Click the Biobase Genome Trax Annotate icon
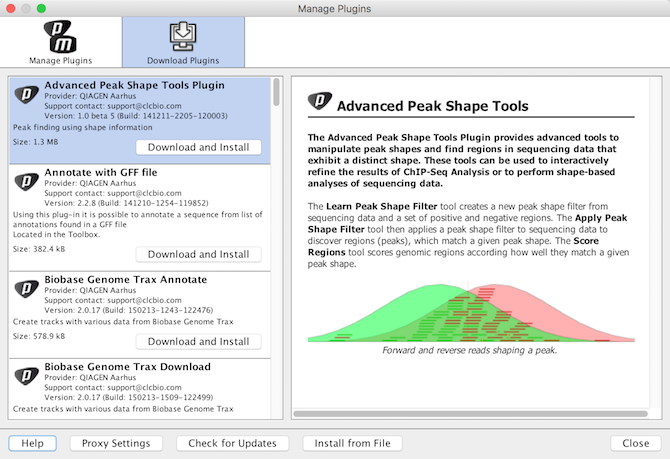This screenshot has width=670, height=459. coord(26,288)
